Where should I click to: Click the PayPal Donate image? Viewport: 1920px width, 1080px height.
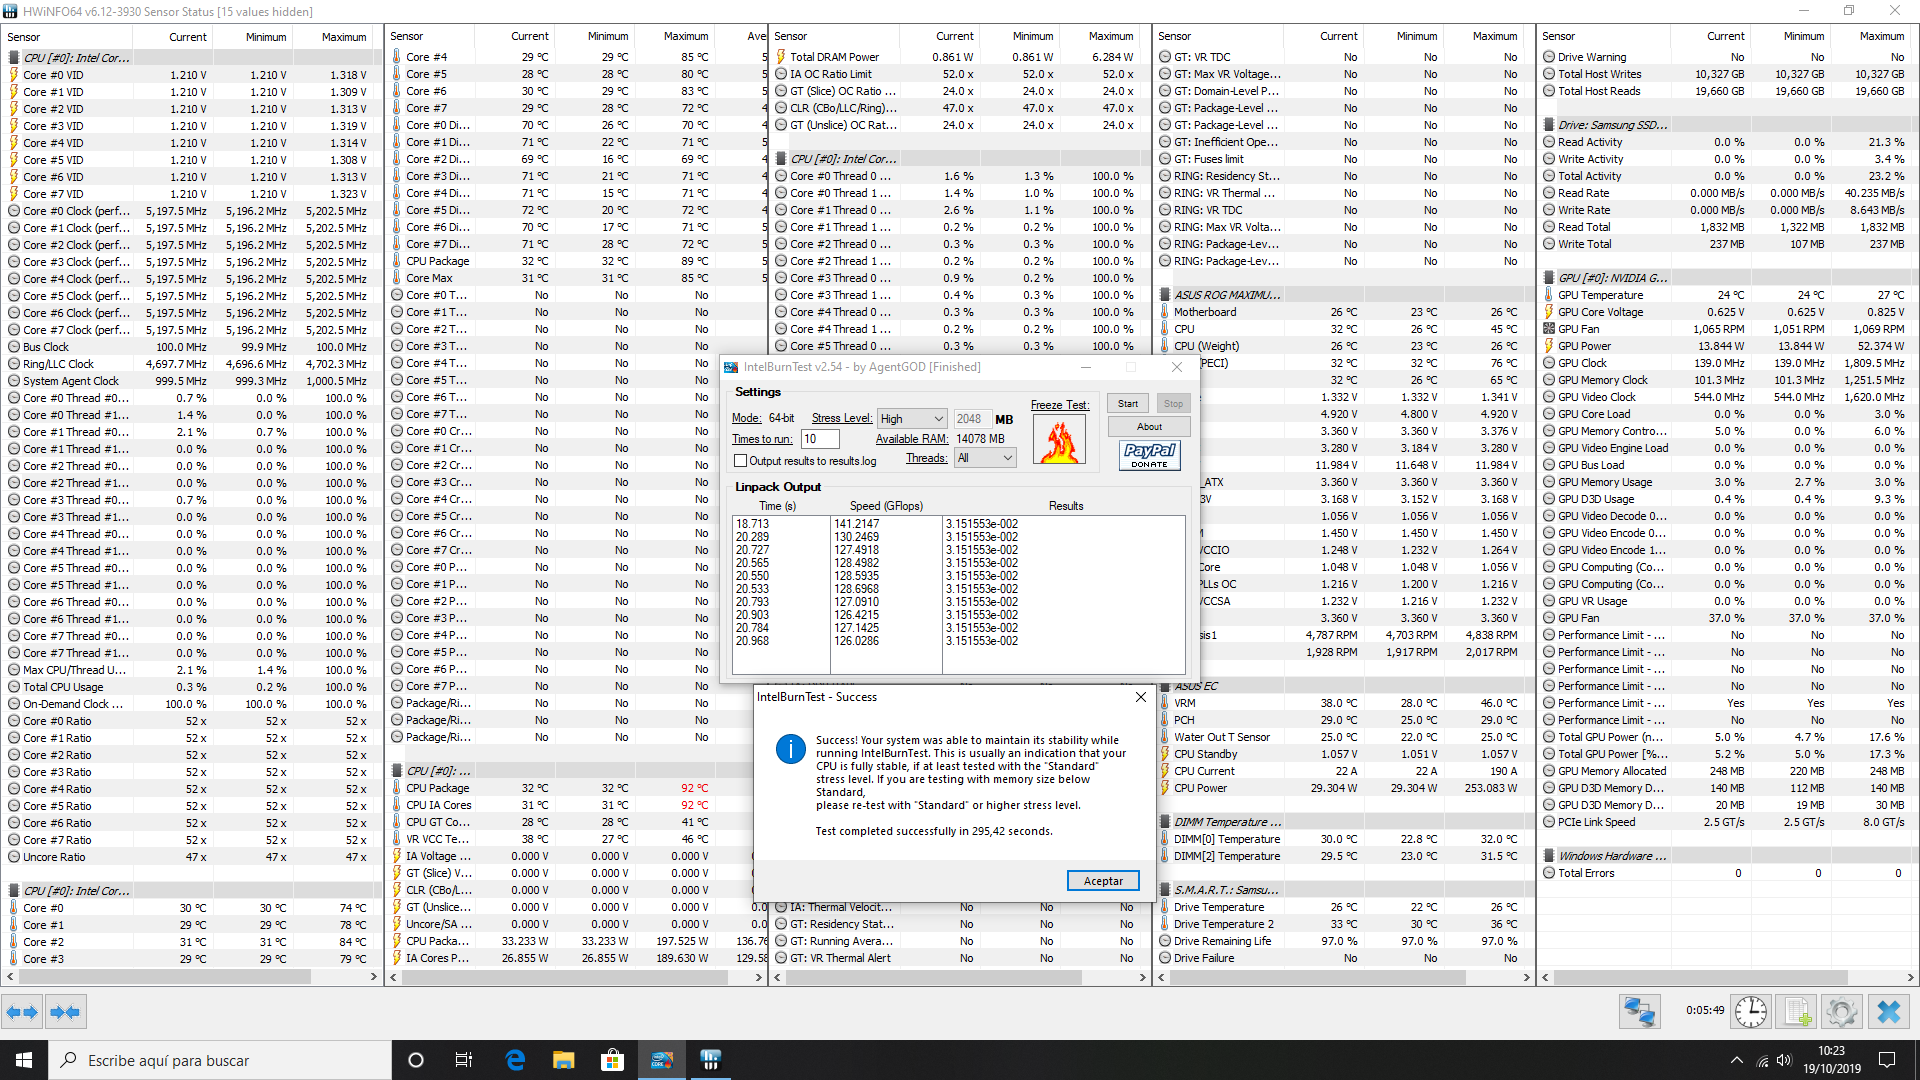point(1149,455)
